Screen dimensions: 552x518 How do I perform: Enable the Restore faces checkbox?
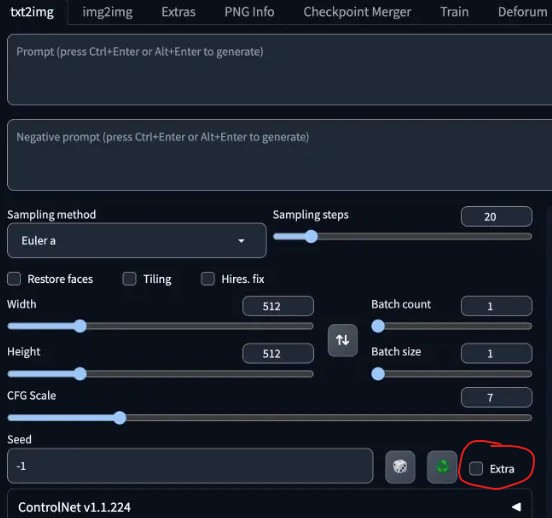[14, 279]
